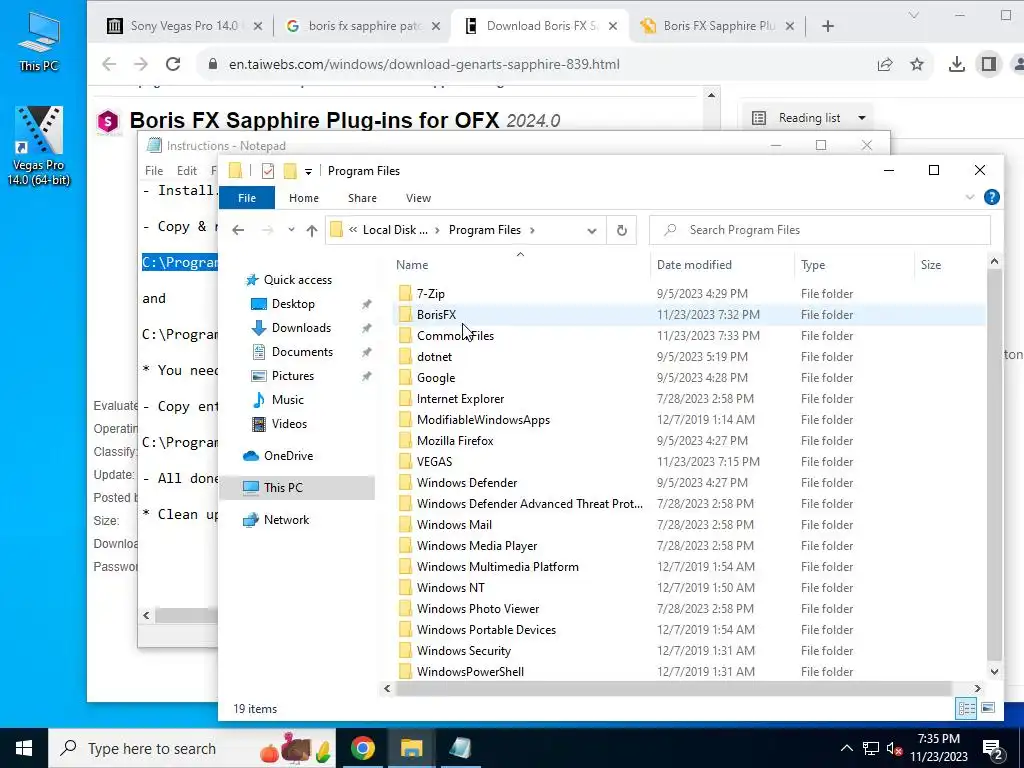The image size is (1024, 768).
Task: Open the Windows Start menu
Action: 24,748
